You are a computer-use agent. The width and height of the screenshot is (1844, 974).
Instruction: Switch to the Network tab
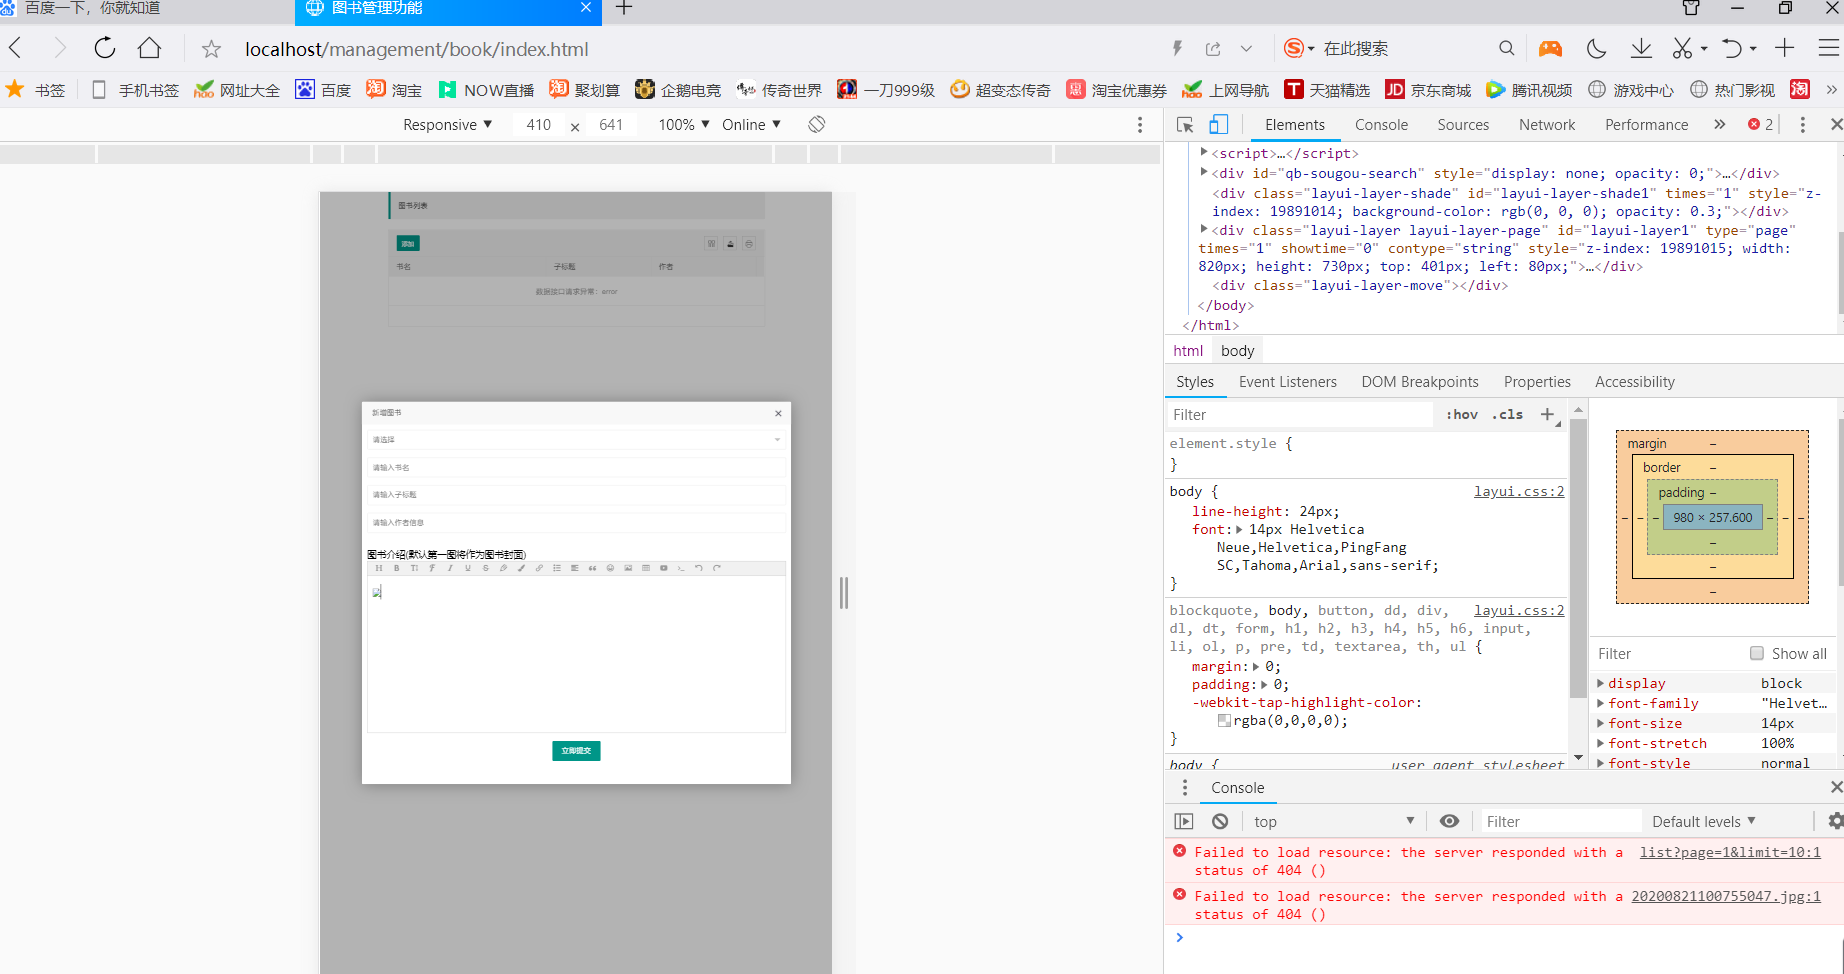(x=1547, y=125)
